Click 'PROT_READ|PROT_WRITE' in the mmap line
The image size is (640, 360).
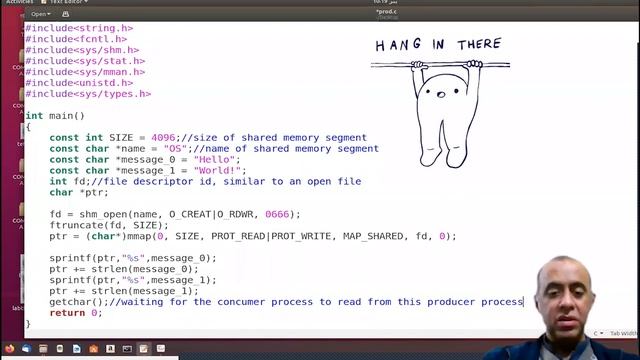(x=271, y=237)
